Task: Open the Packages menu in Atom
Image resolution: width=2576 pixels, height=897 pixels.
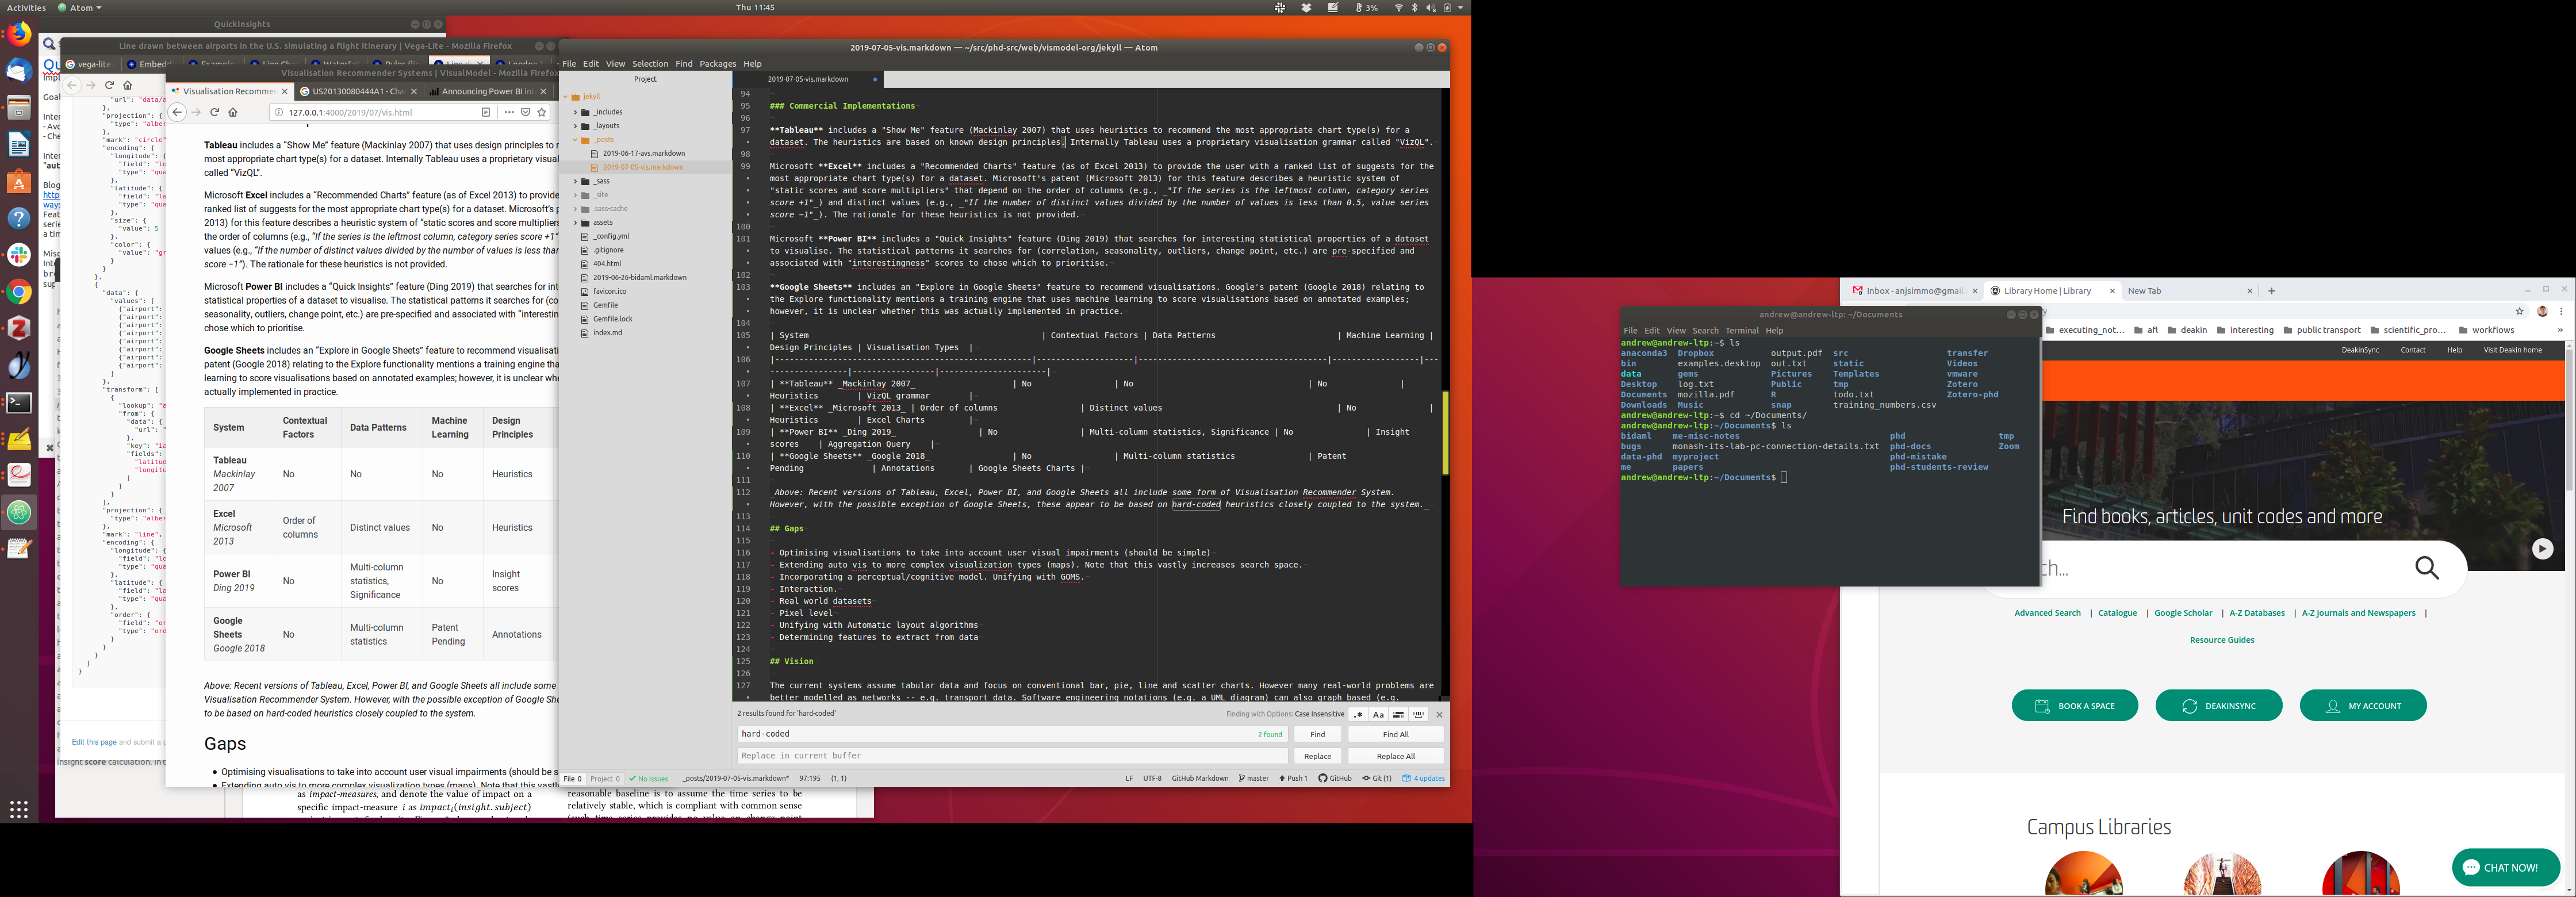Action: pos(717,64)
